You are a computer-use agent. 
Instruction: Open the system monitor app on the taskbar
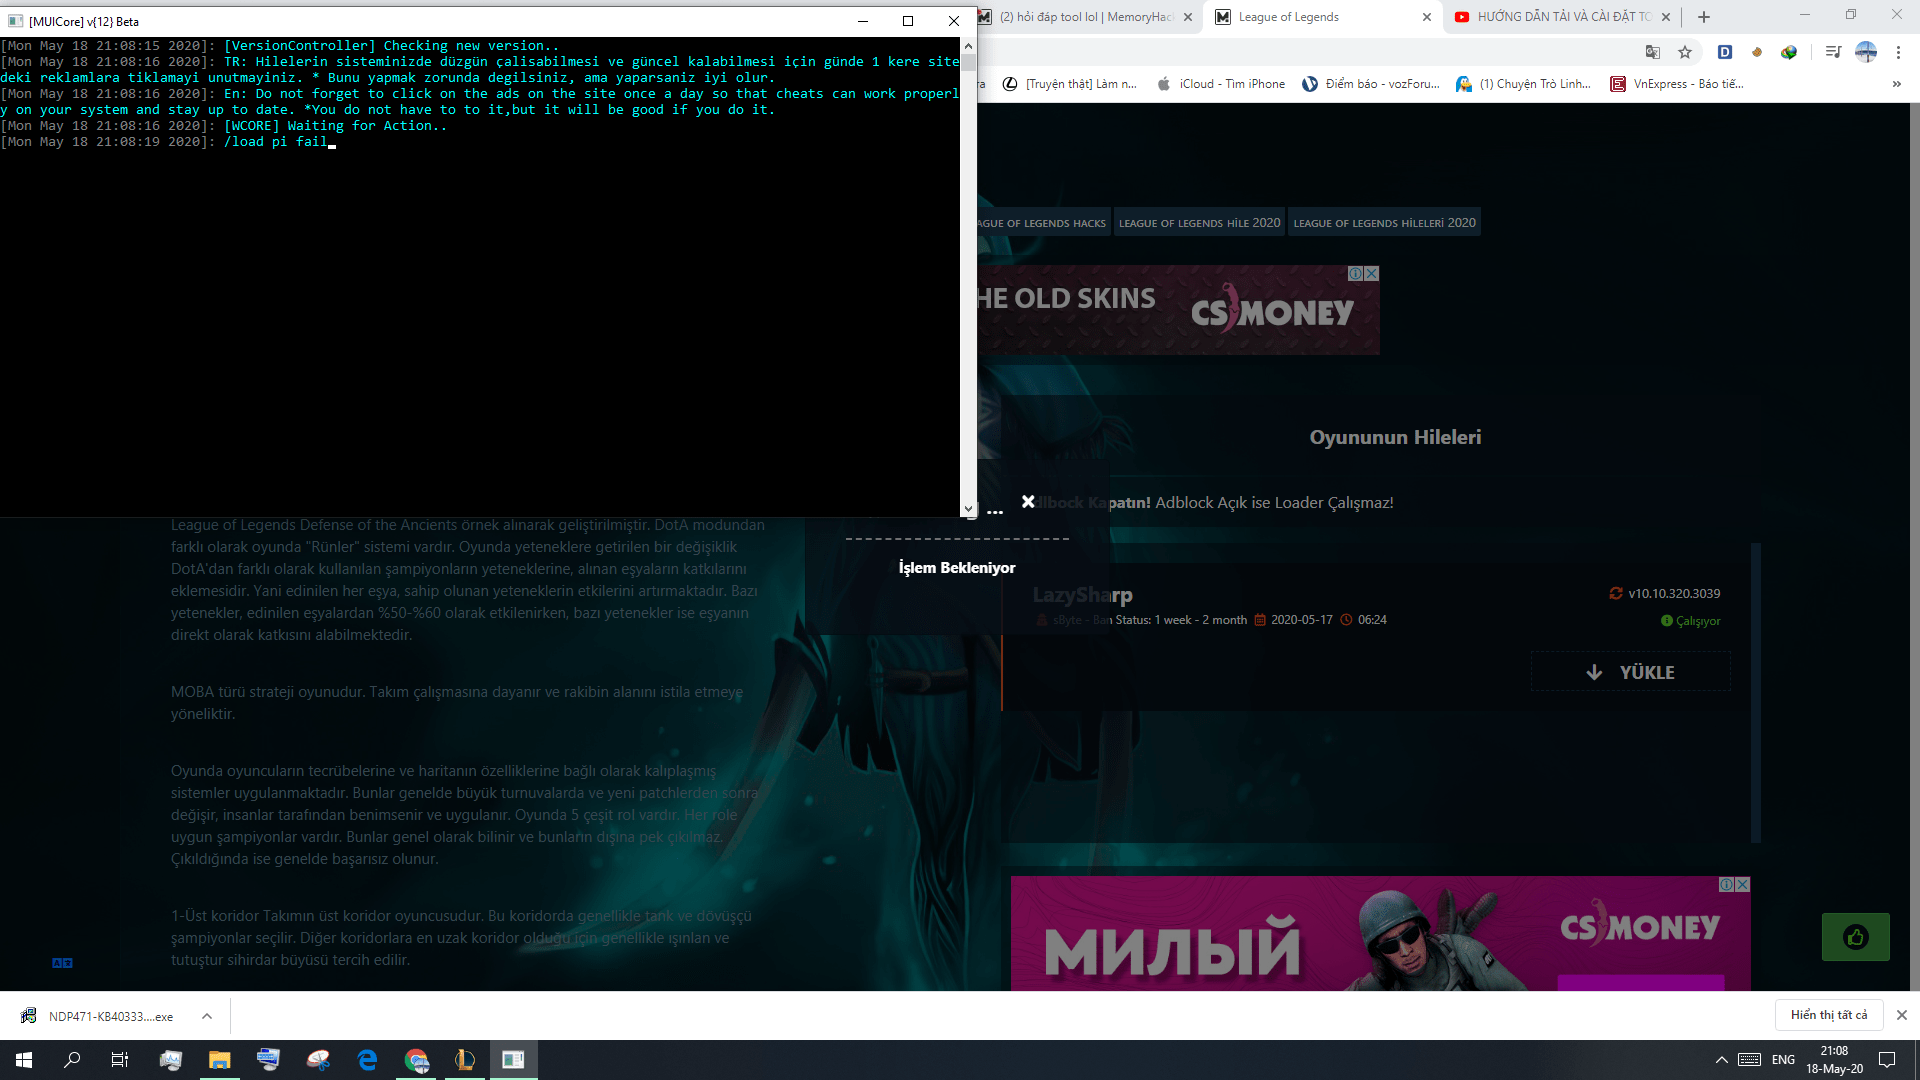tap(171, 1060)
